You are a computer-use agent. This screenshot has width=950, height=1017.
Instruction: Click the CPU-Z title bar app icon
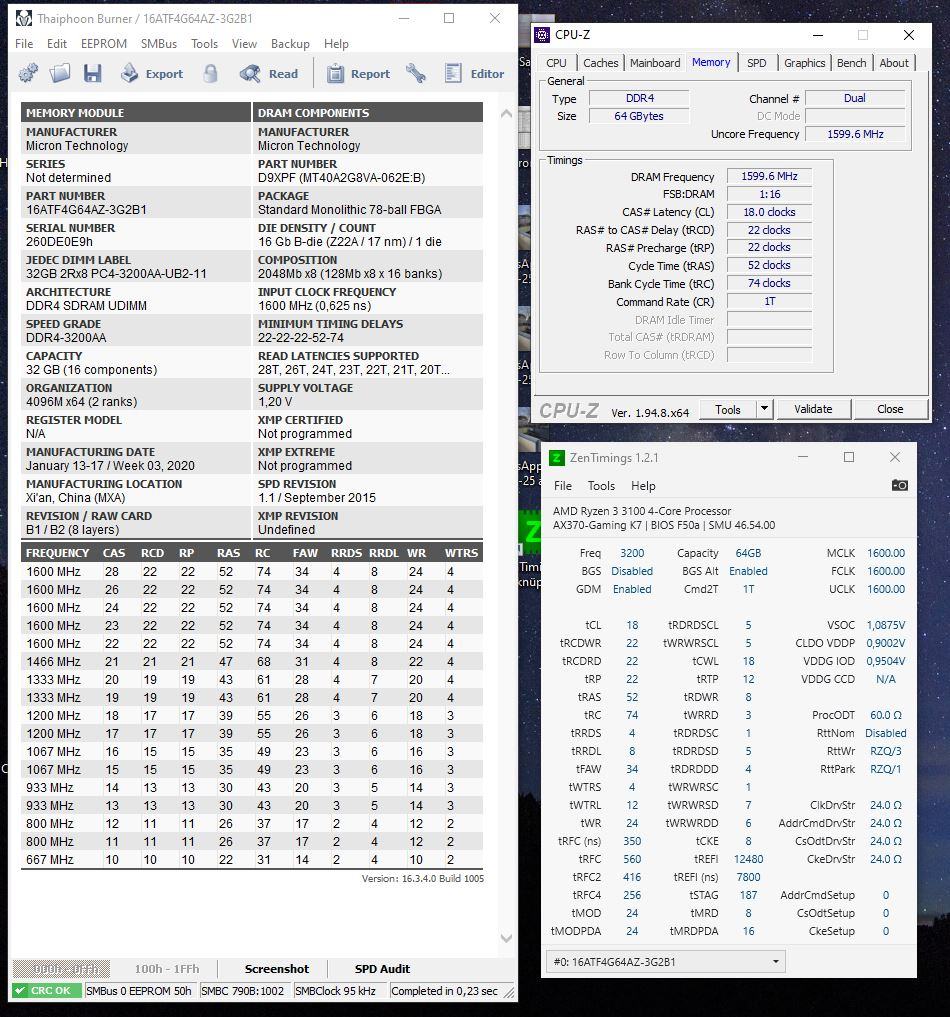(541, 34)
